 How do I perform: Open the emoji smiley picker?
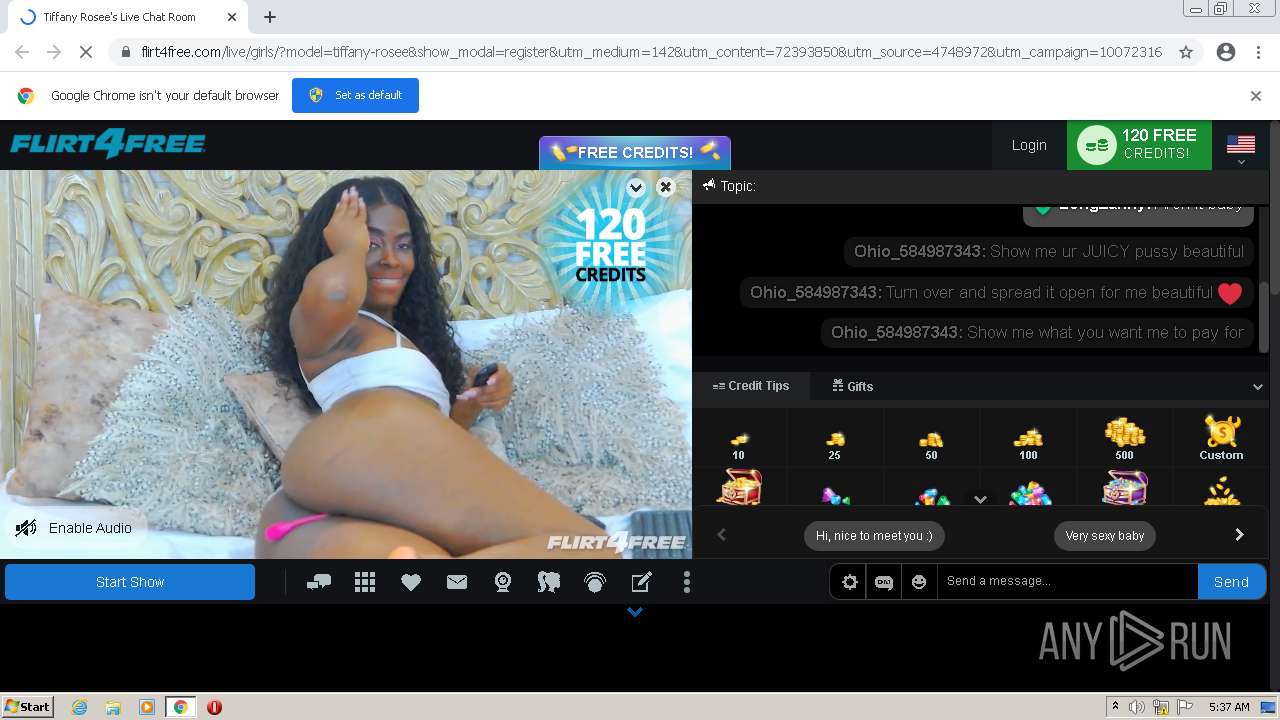click(x=919, y=582)
